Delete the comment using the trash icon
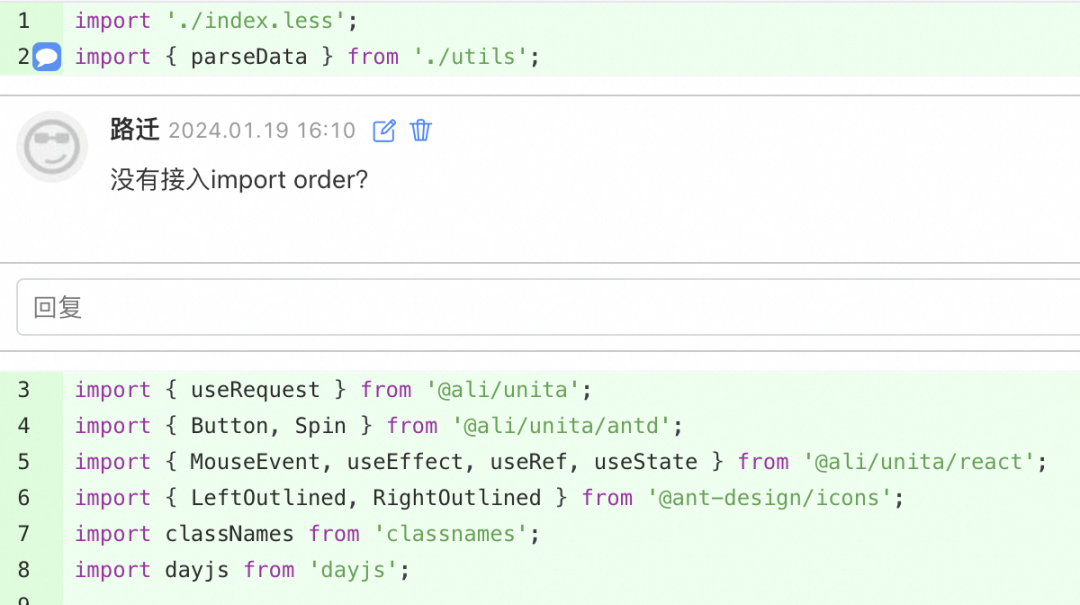This screenshot has height=605, width=1080. (421, 131)
